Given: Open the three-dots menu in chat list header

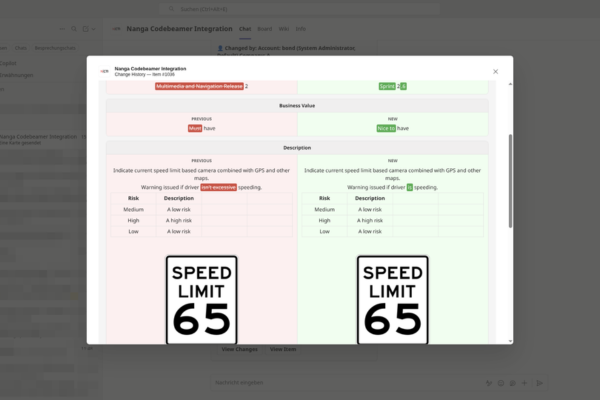Looking at the screenshot, I should point(62,29).
